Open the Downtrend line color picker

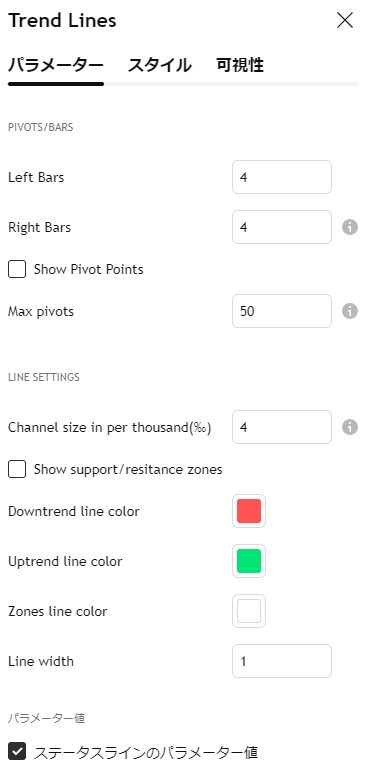(x=249, y=511)
